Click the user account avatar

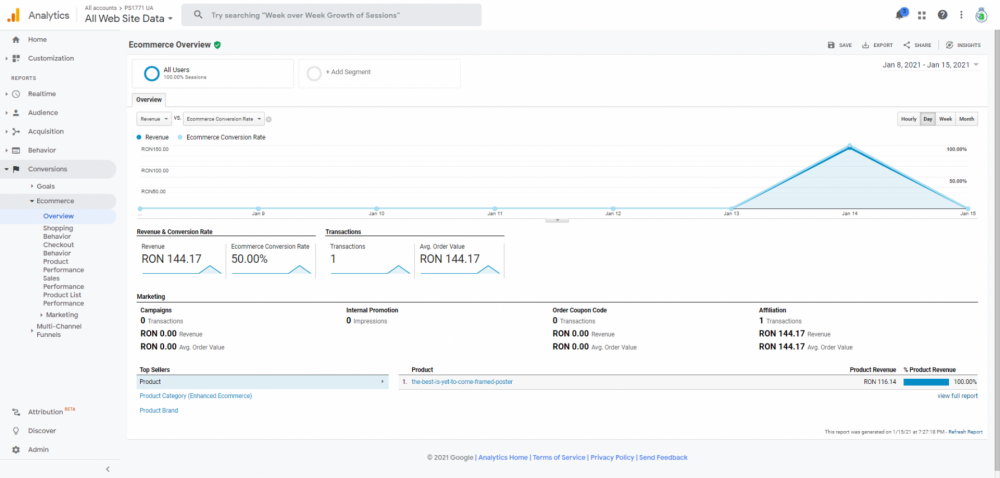[981, 15]
